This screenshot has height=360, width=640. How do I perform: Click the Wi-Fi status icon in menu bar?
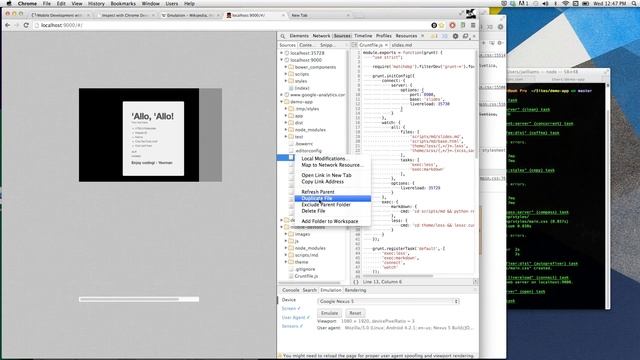(565, 3)
